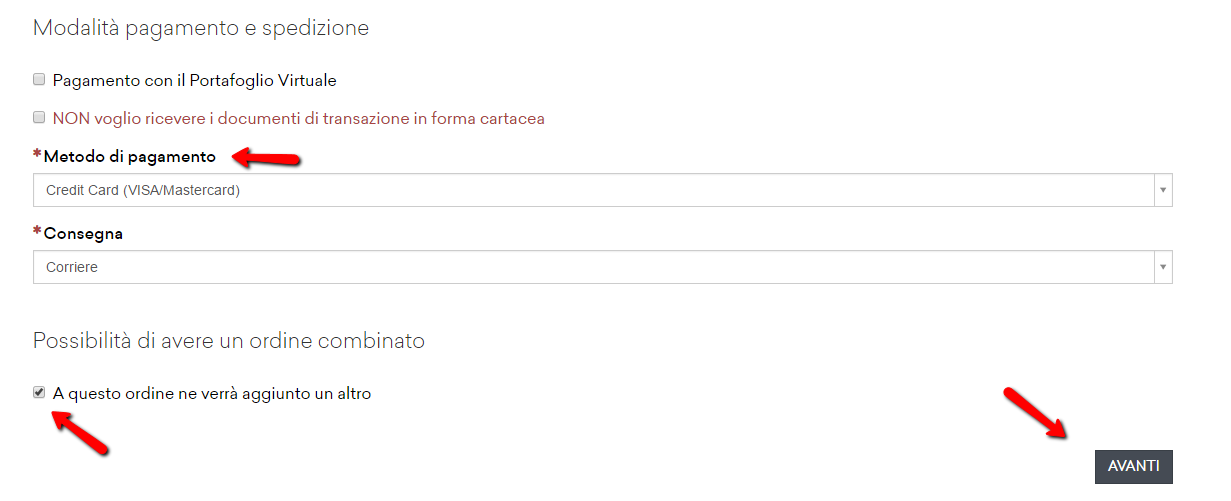Screen dimensions: 1231x501
Task: Click the red arrow pointing at the AVANTI button
Action: click(x=1037, y=411)
